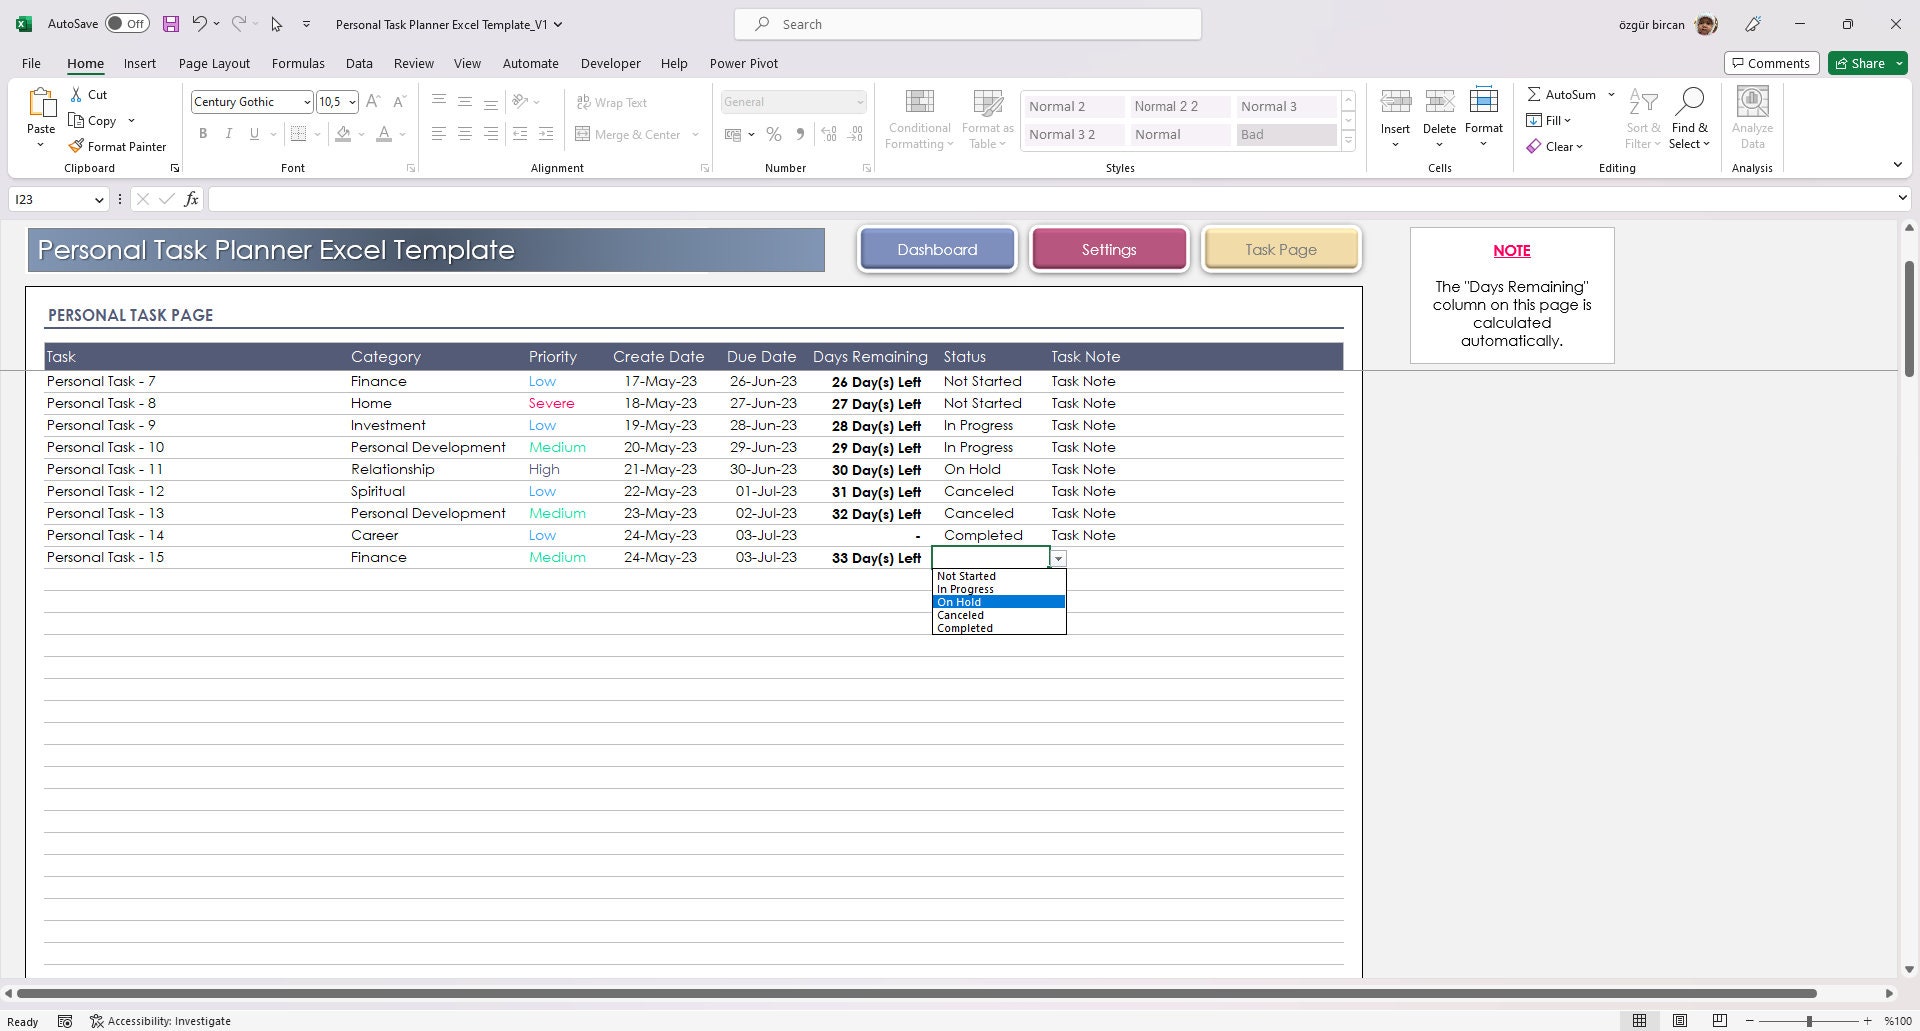Open the Insert ribbon tab

(140, 63)
